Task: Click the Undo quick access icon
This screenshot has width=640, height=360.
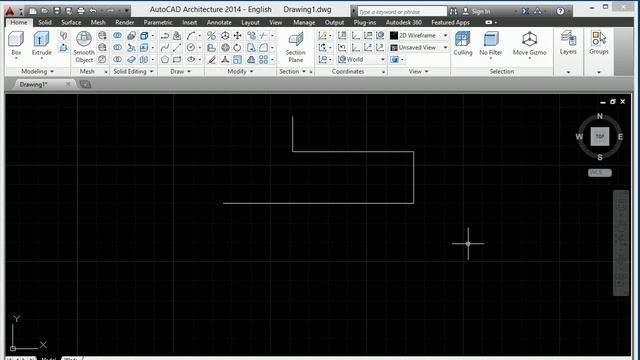Action: coord(93,11)
